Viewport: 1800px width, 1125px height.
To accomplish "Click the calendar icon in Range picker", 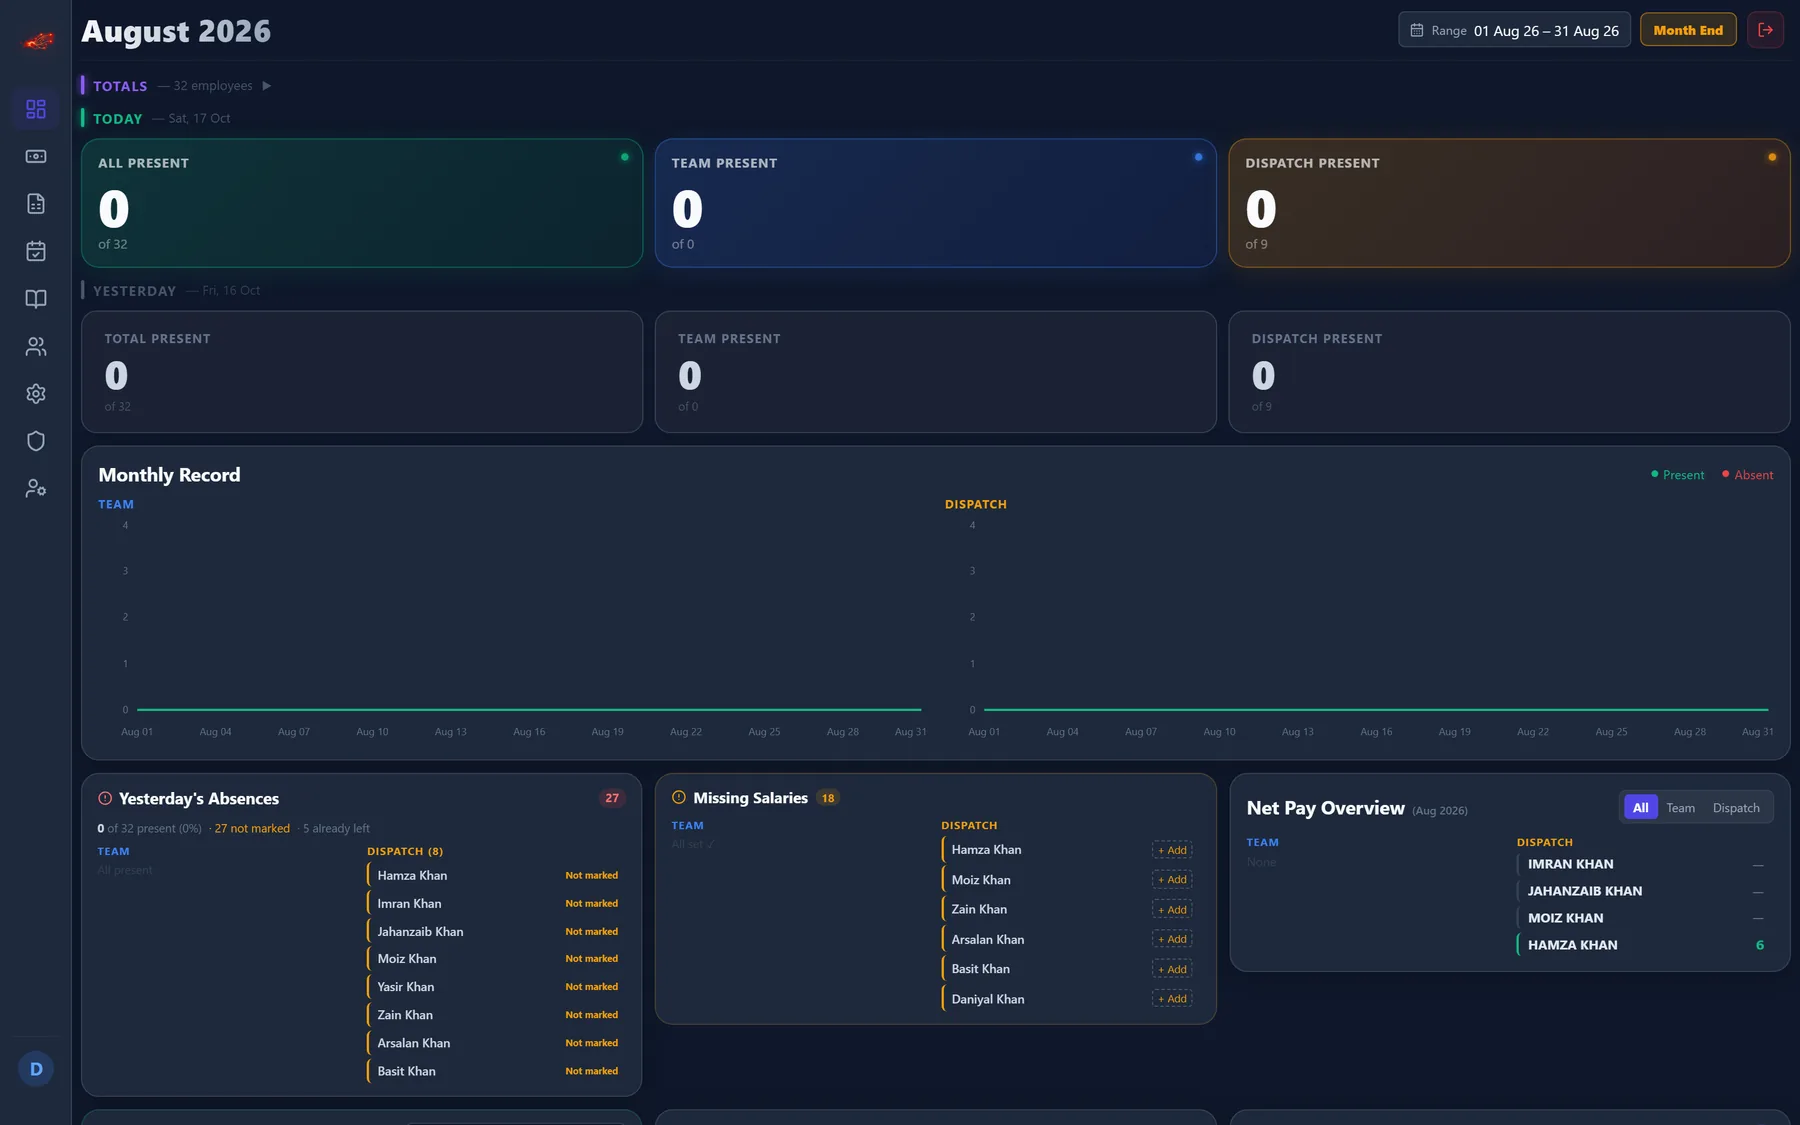I will click(1417, 30).
